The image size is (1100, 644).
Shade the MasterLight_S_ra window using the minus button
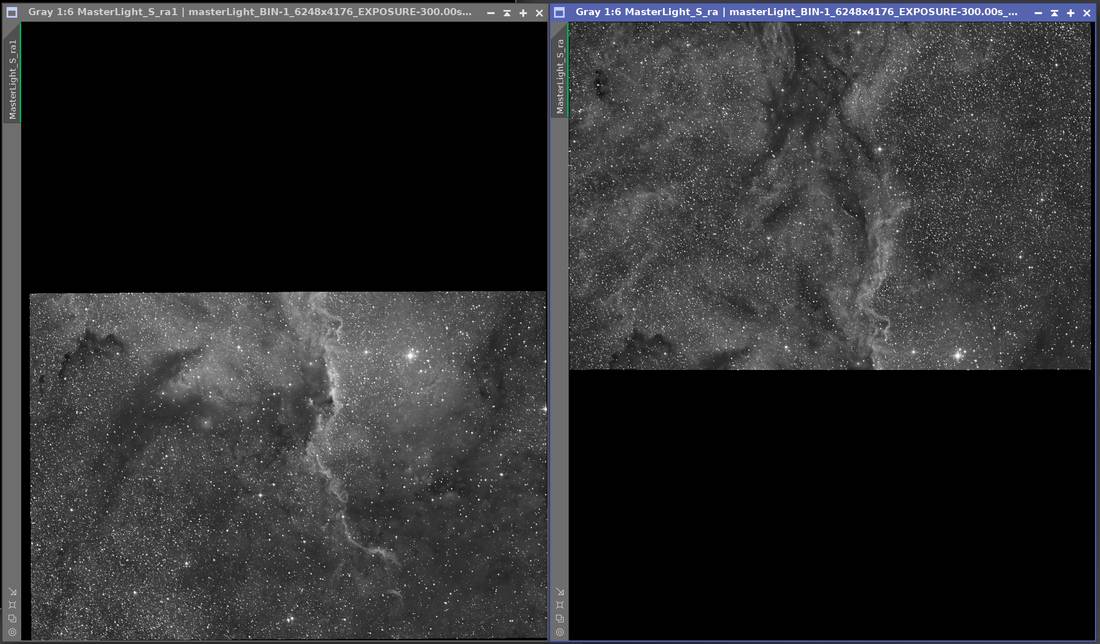point(1038,13)
